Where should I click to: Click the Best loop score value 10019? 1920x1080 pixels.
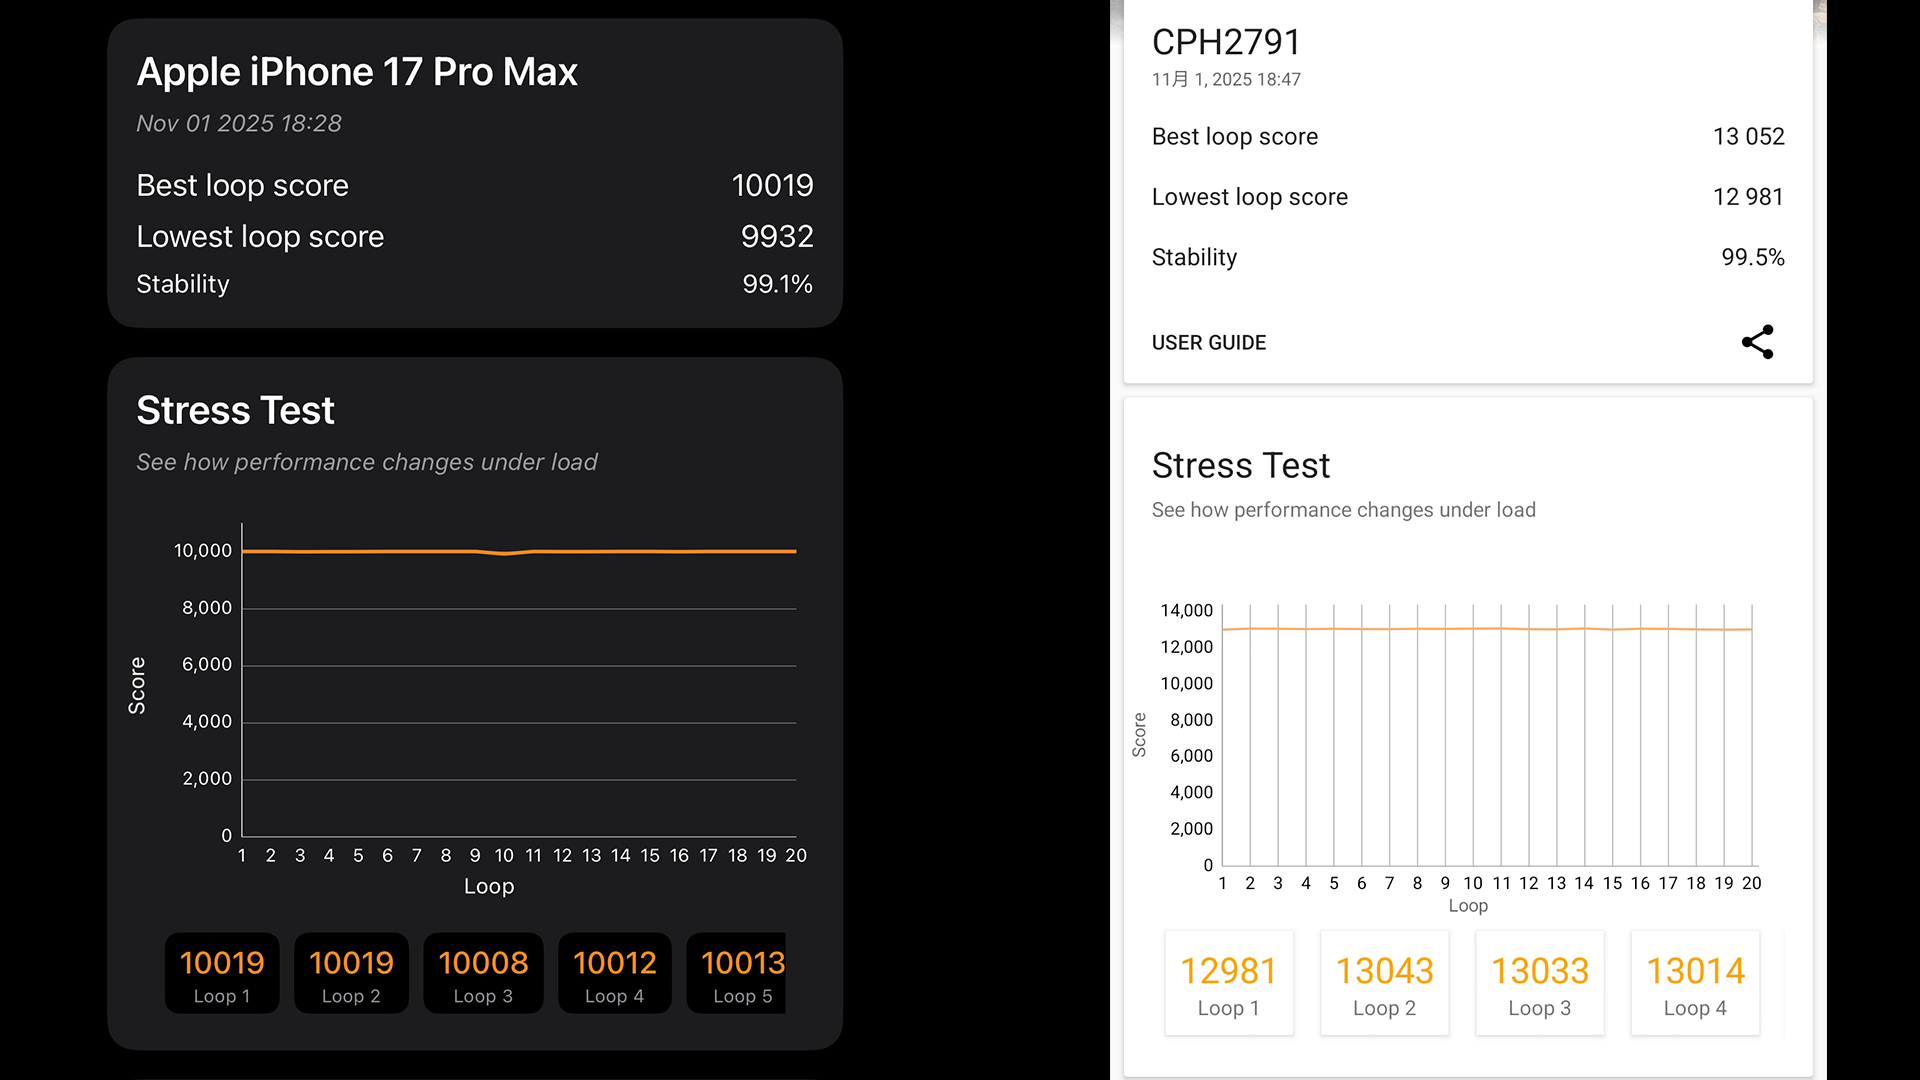click(772, 186)
